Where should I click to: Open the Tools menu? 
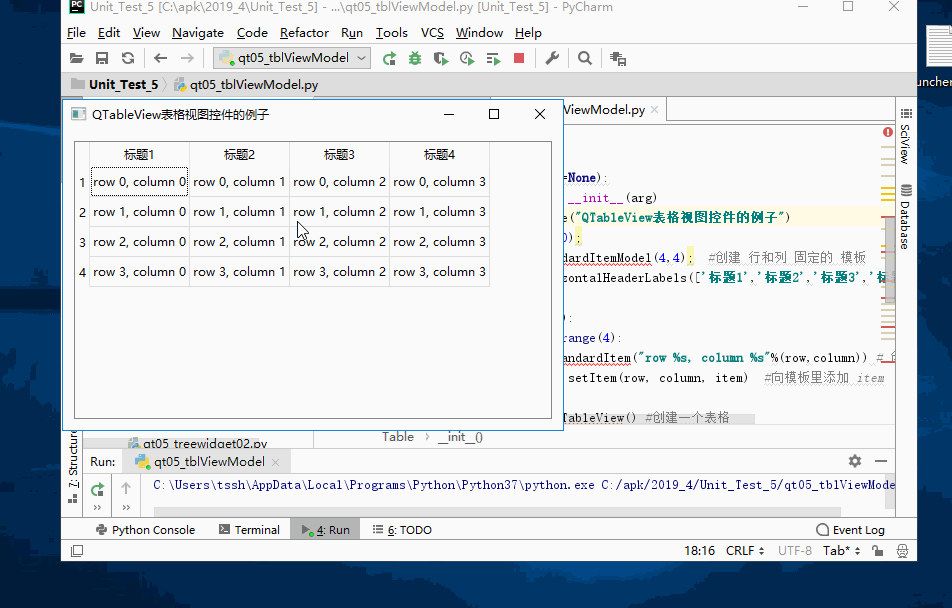click(x=392, y=33)
